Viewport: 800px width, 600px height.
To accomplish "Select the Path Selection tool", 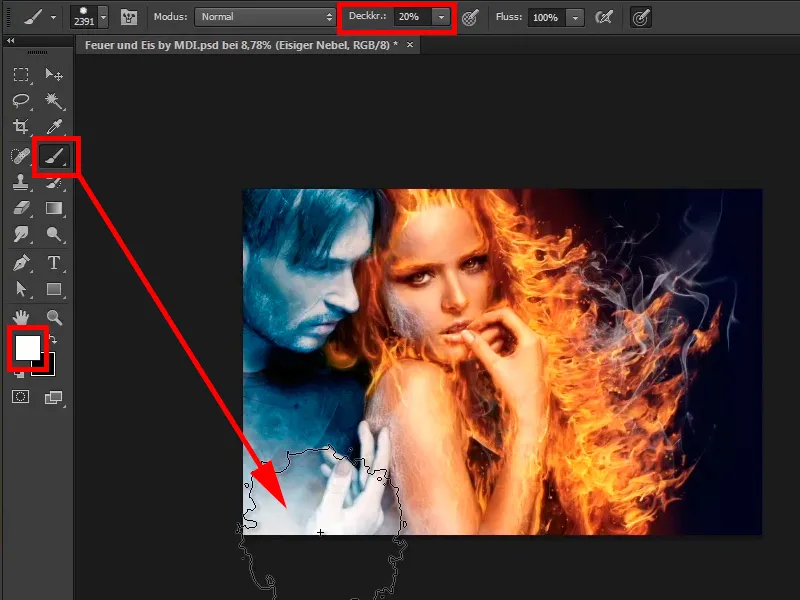I will [21, 289].
